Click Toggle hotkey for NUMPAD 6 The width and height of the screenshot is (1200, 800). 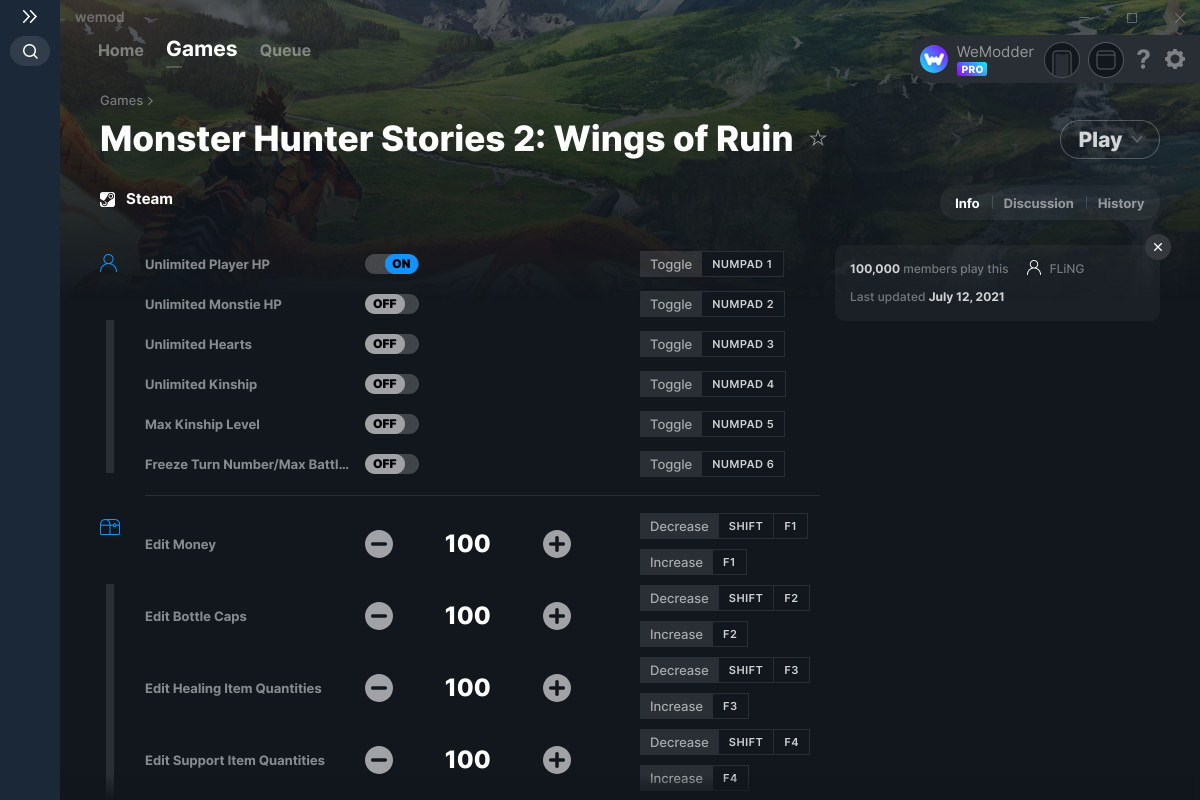[712, 464]
